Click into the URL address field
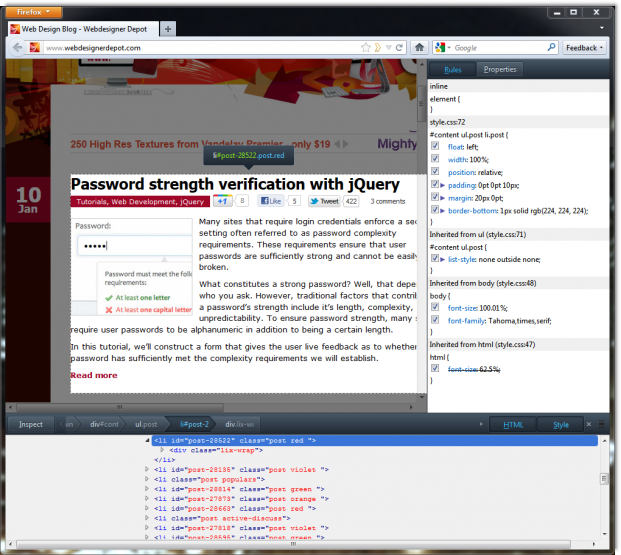 click(201, 48)
